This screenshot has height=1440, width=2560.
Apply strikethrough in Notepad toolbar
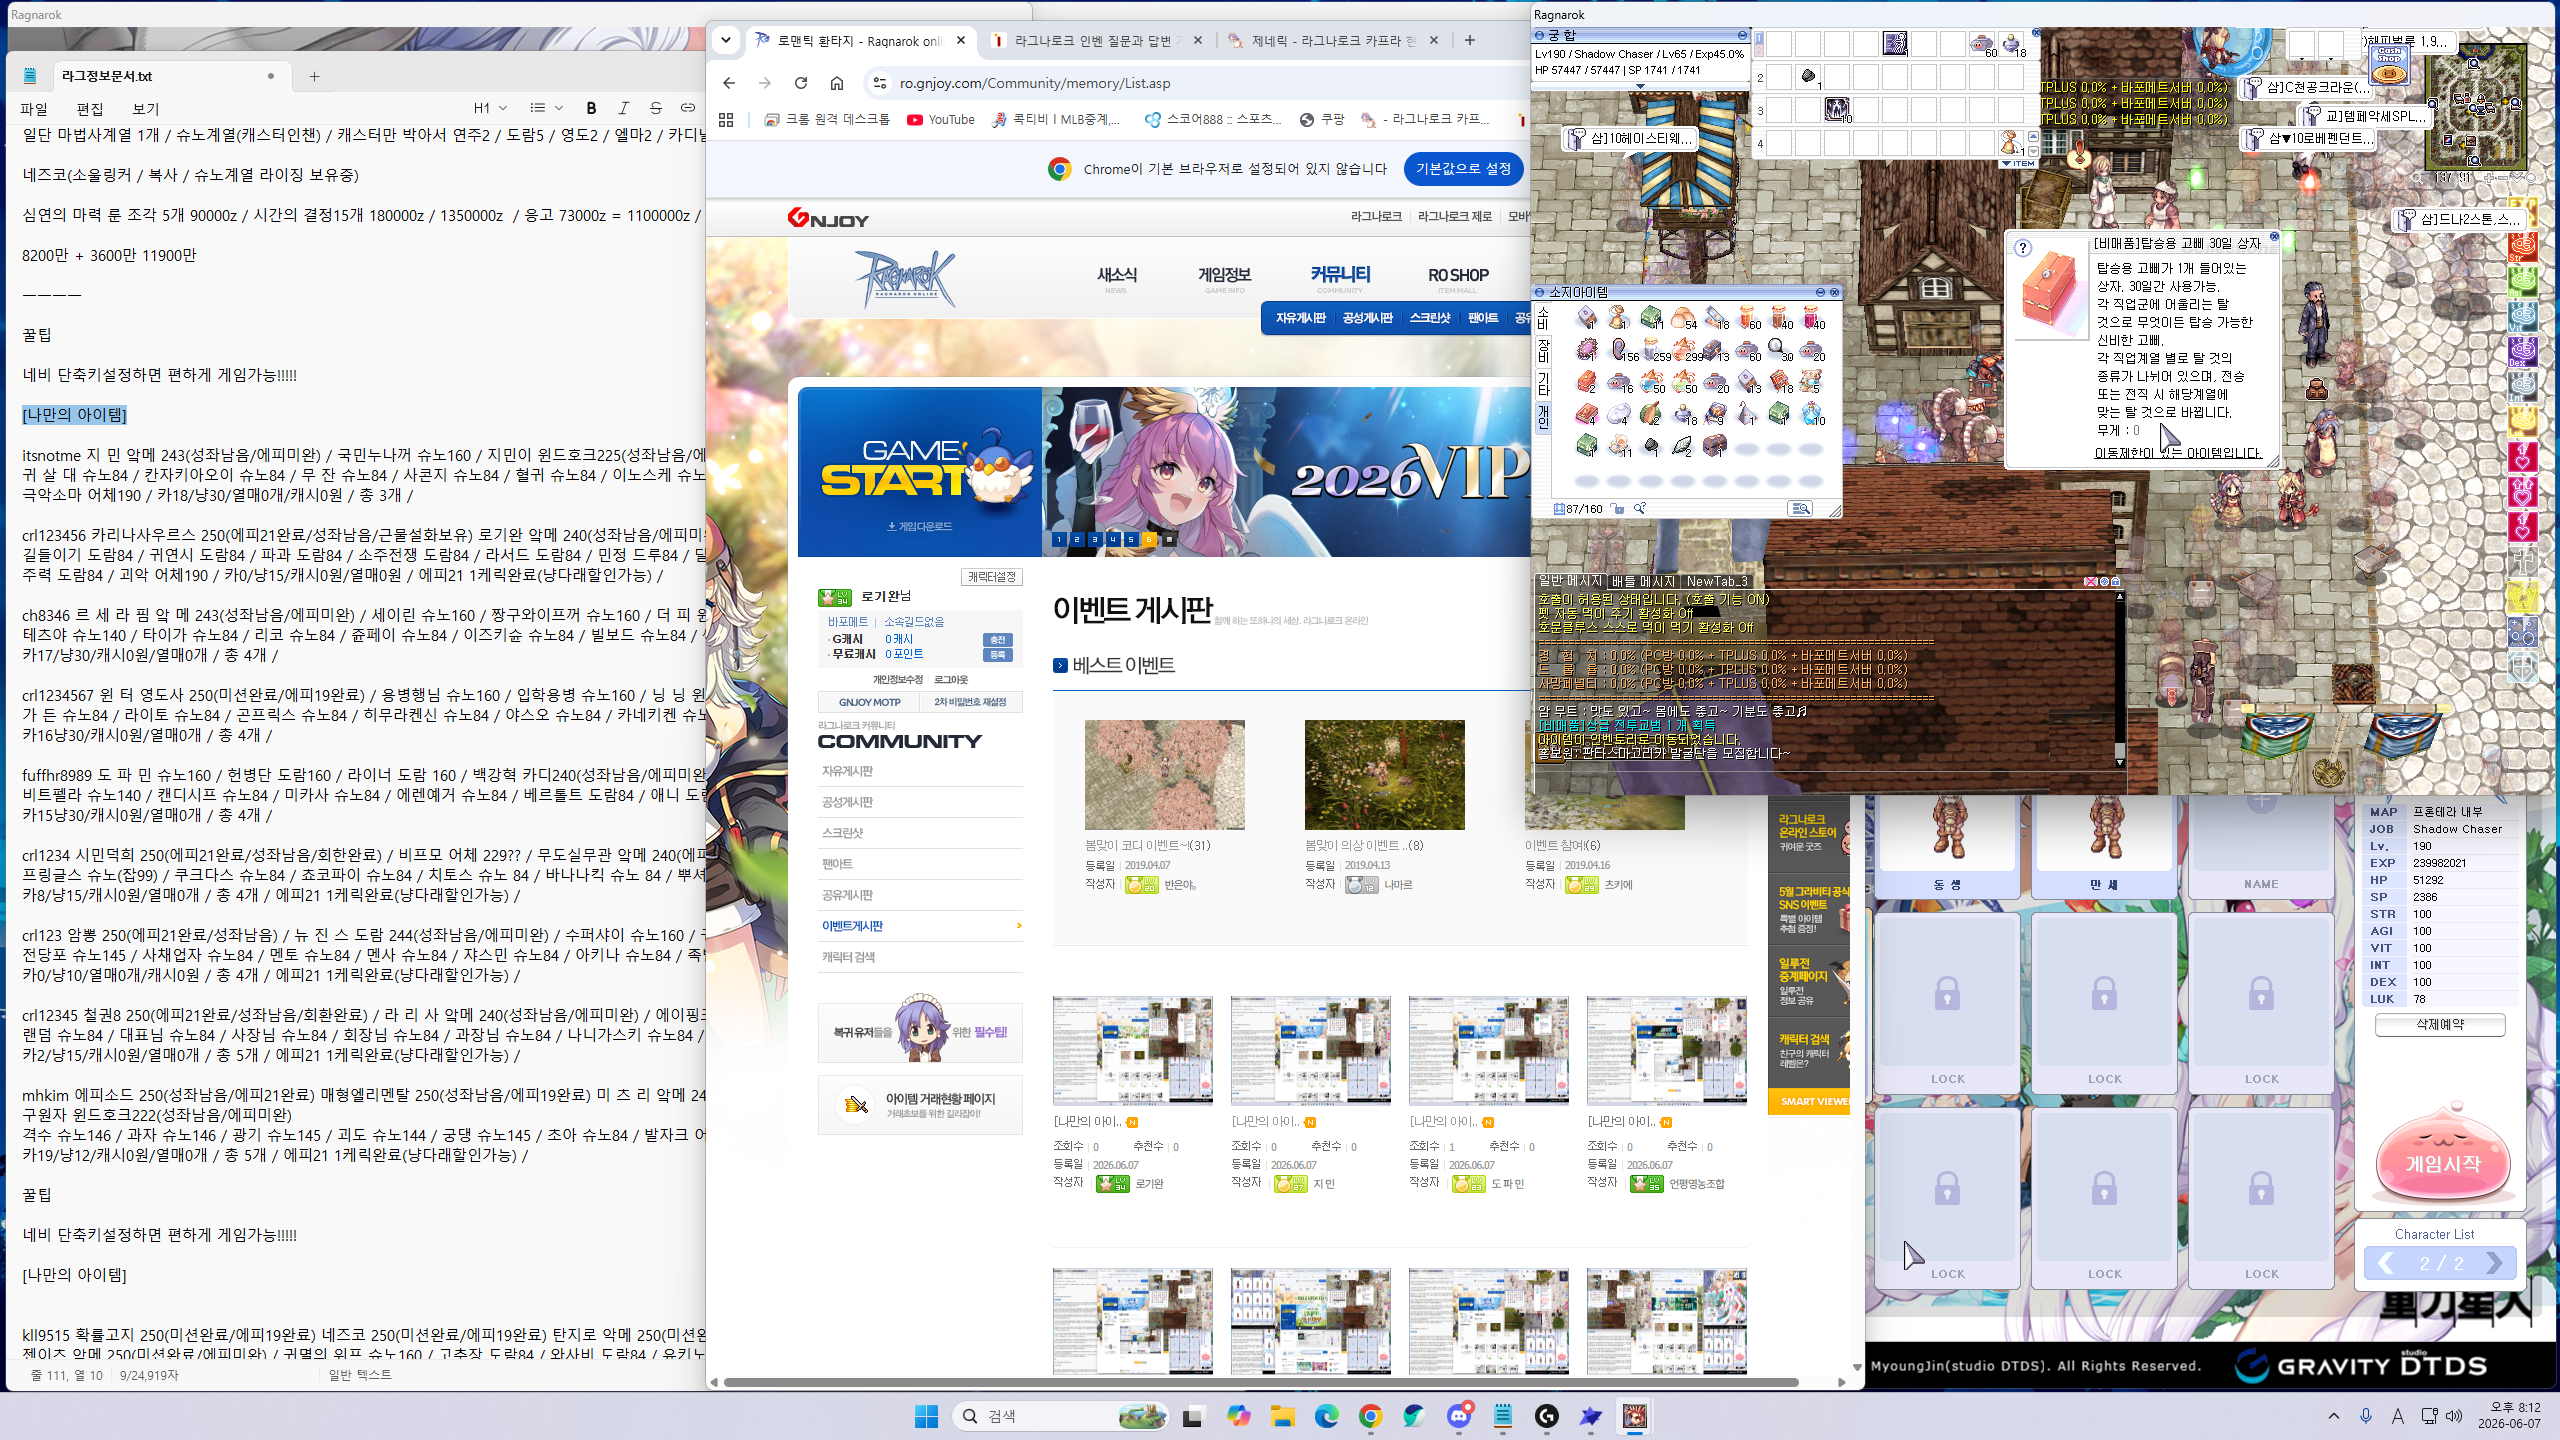pos(656,108)
